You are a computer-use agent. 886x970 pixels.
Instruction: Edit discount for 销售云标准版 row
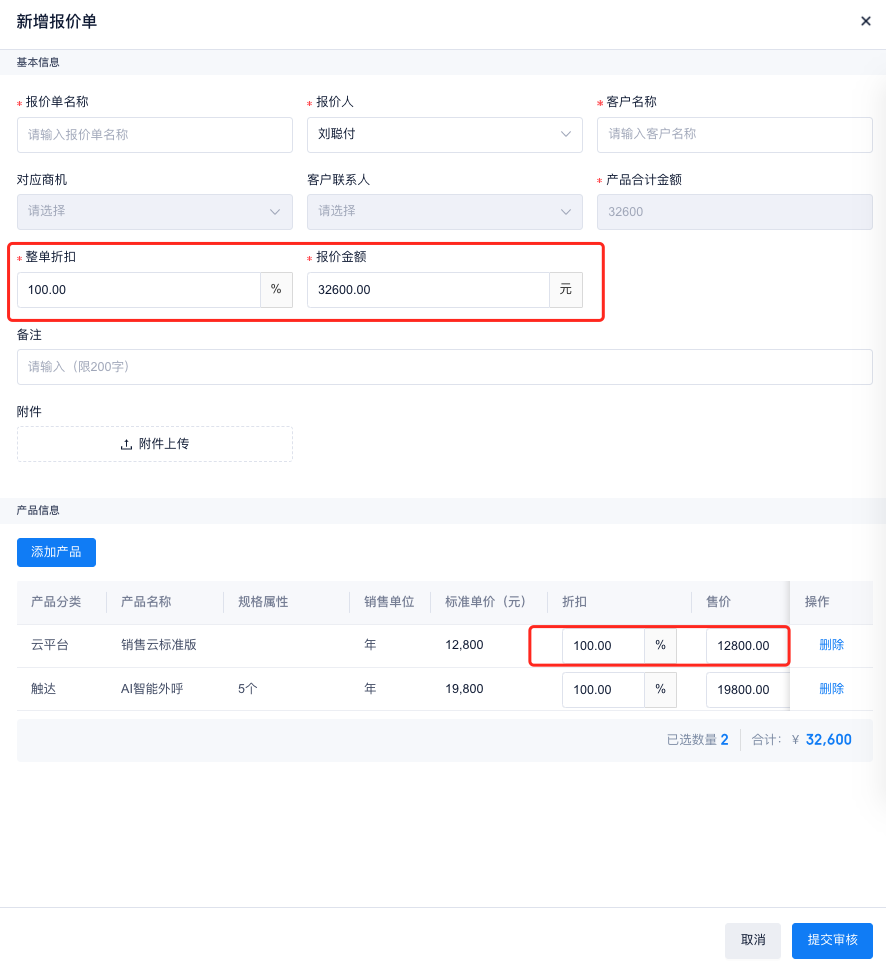[x=602, y=646]
